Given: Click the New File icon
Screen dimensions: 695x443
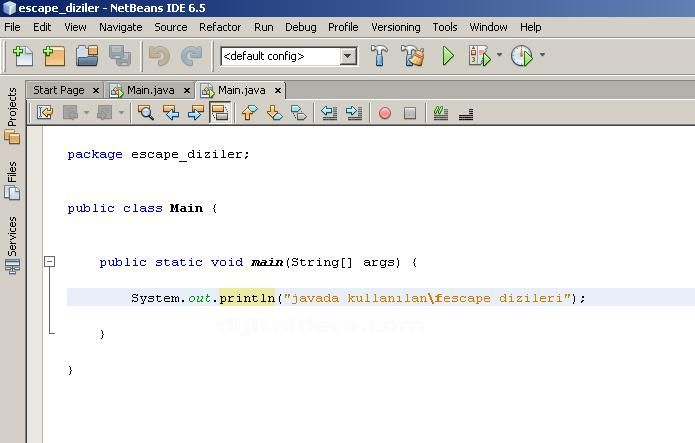Looking at the screenshot, I should click(20, 56).
